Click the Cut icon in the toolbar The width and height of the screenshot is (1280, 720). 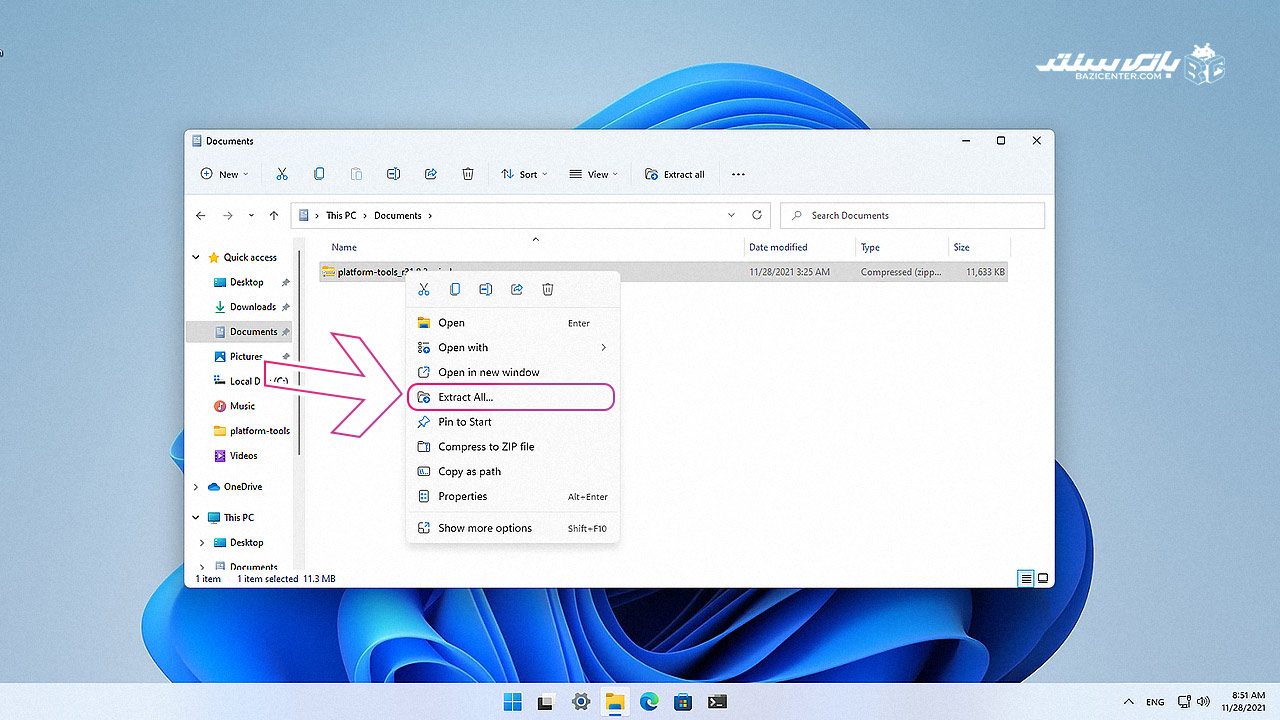282,174
